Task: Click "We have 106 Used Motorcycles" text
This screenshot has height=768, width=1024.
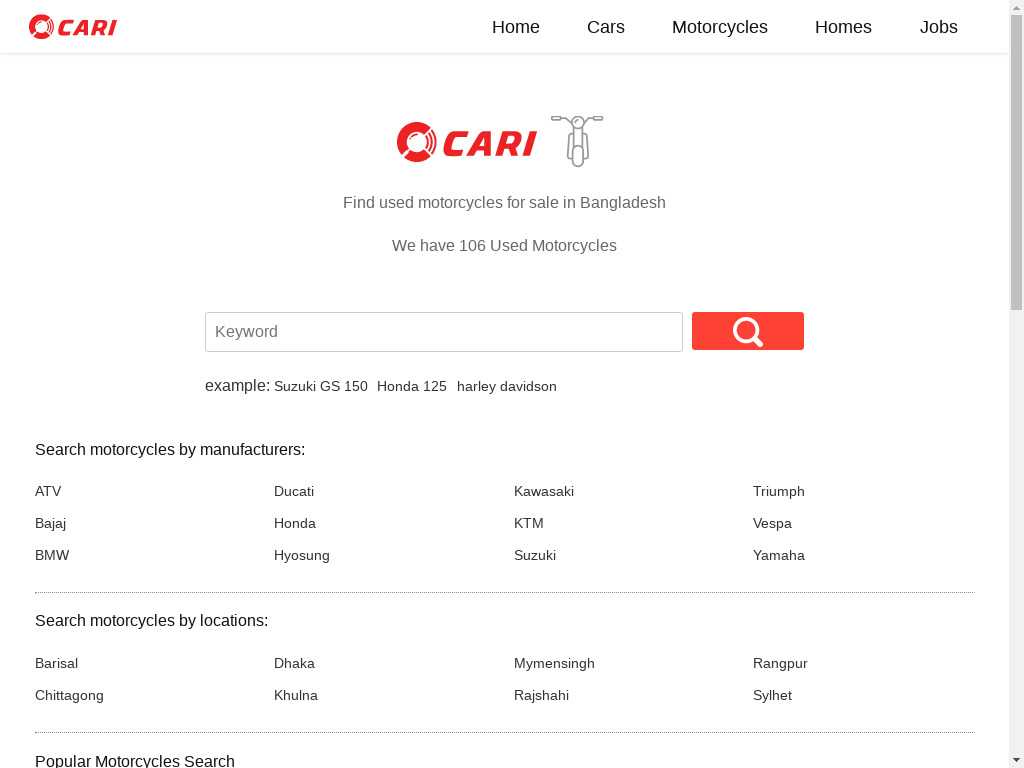Action: click(x=504, y=246)
